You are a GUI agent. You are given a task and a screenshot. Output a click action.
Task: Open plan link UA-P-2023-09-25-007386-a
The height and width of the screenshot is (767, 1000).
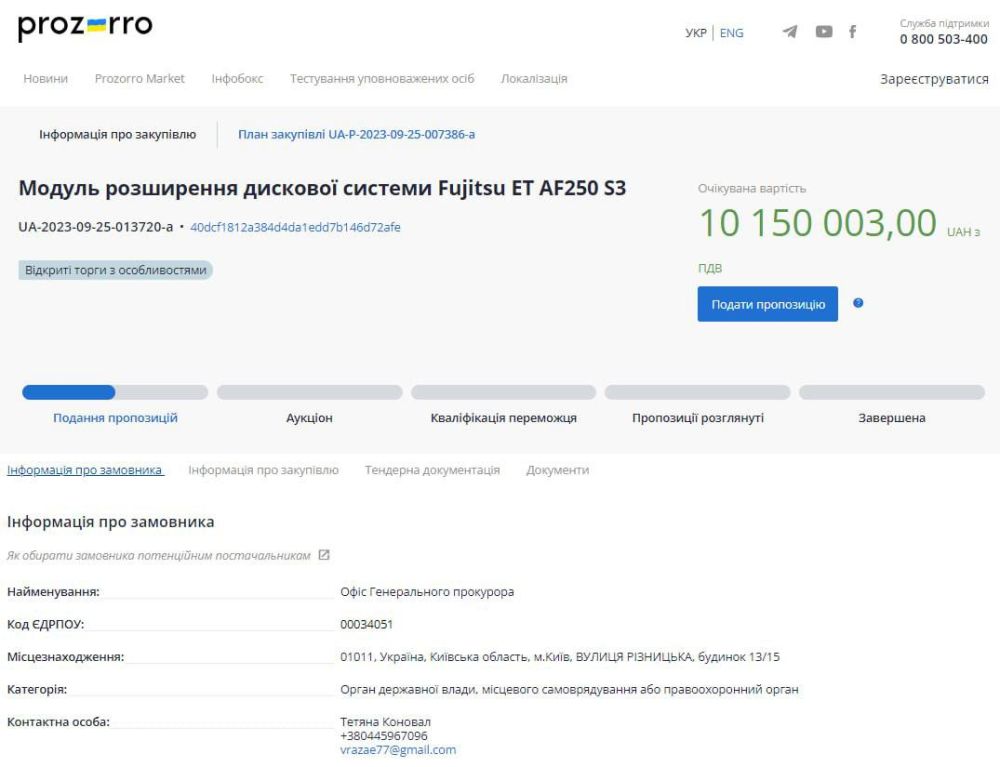pos(356,134)
